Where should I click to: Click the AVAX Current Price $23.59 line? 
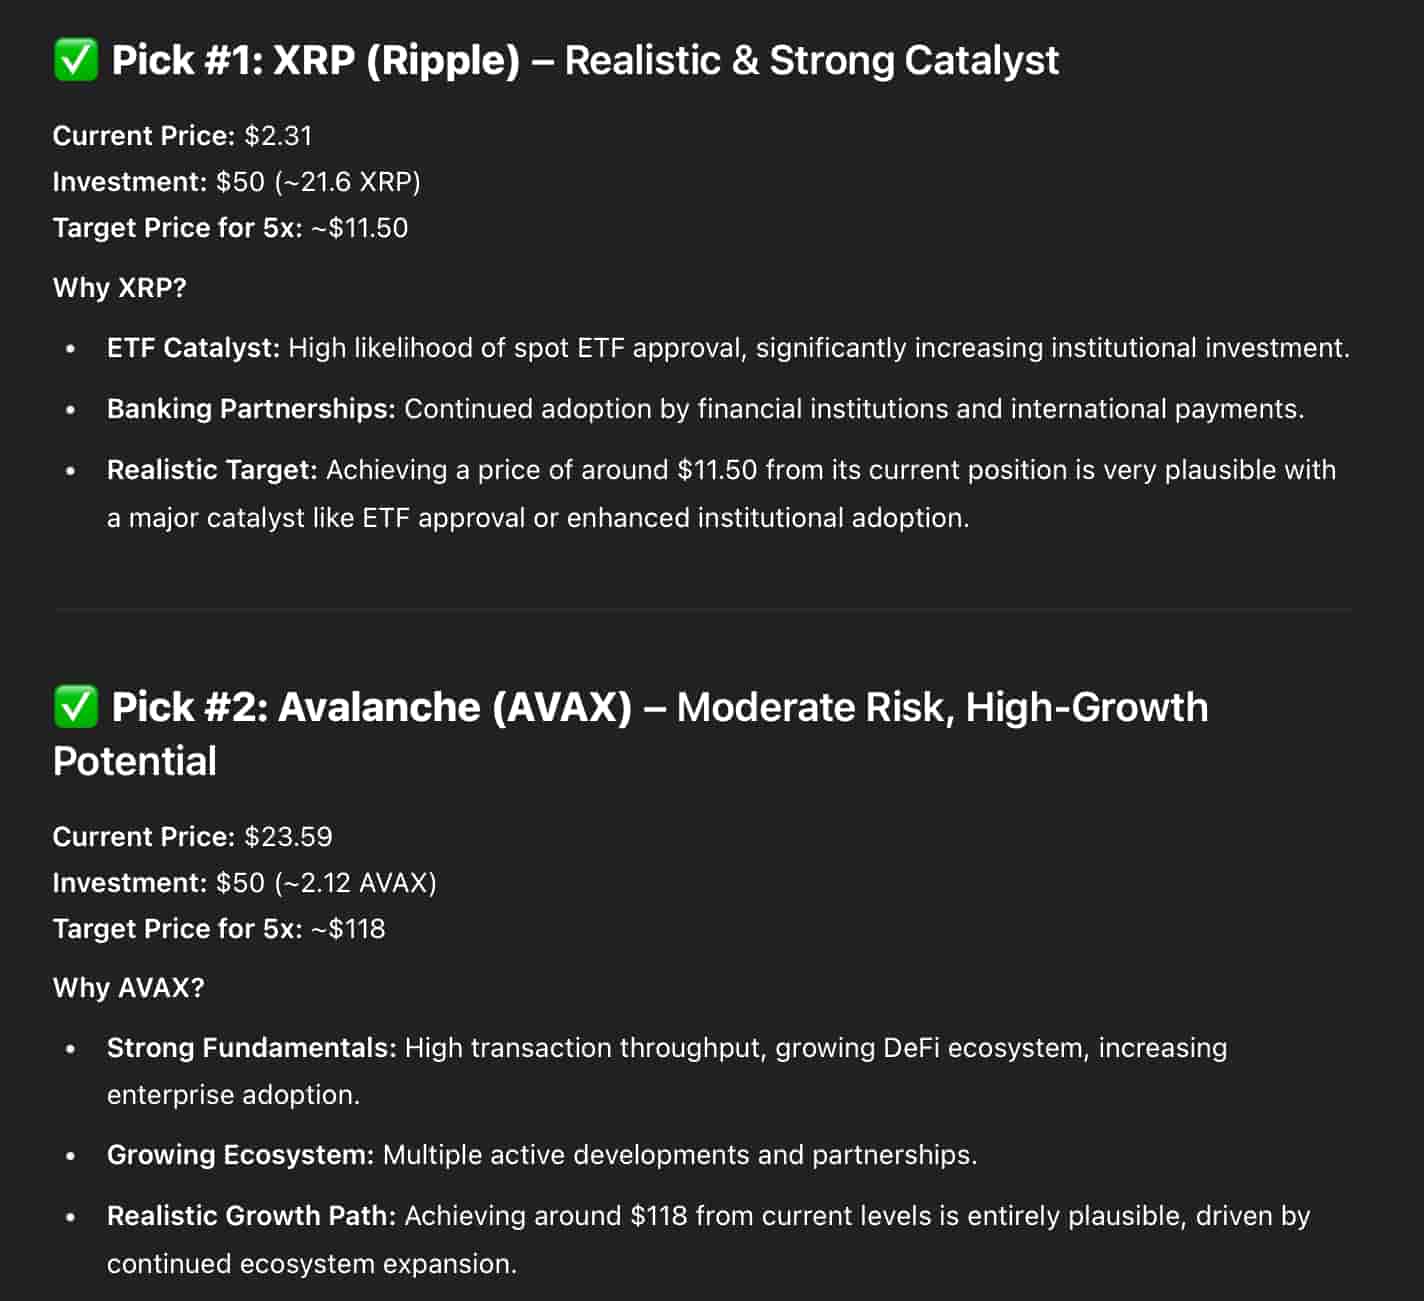coord(192,837)
